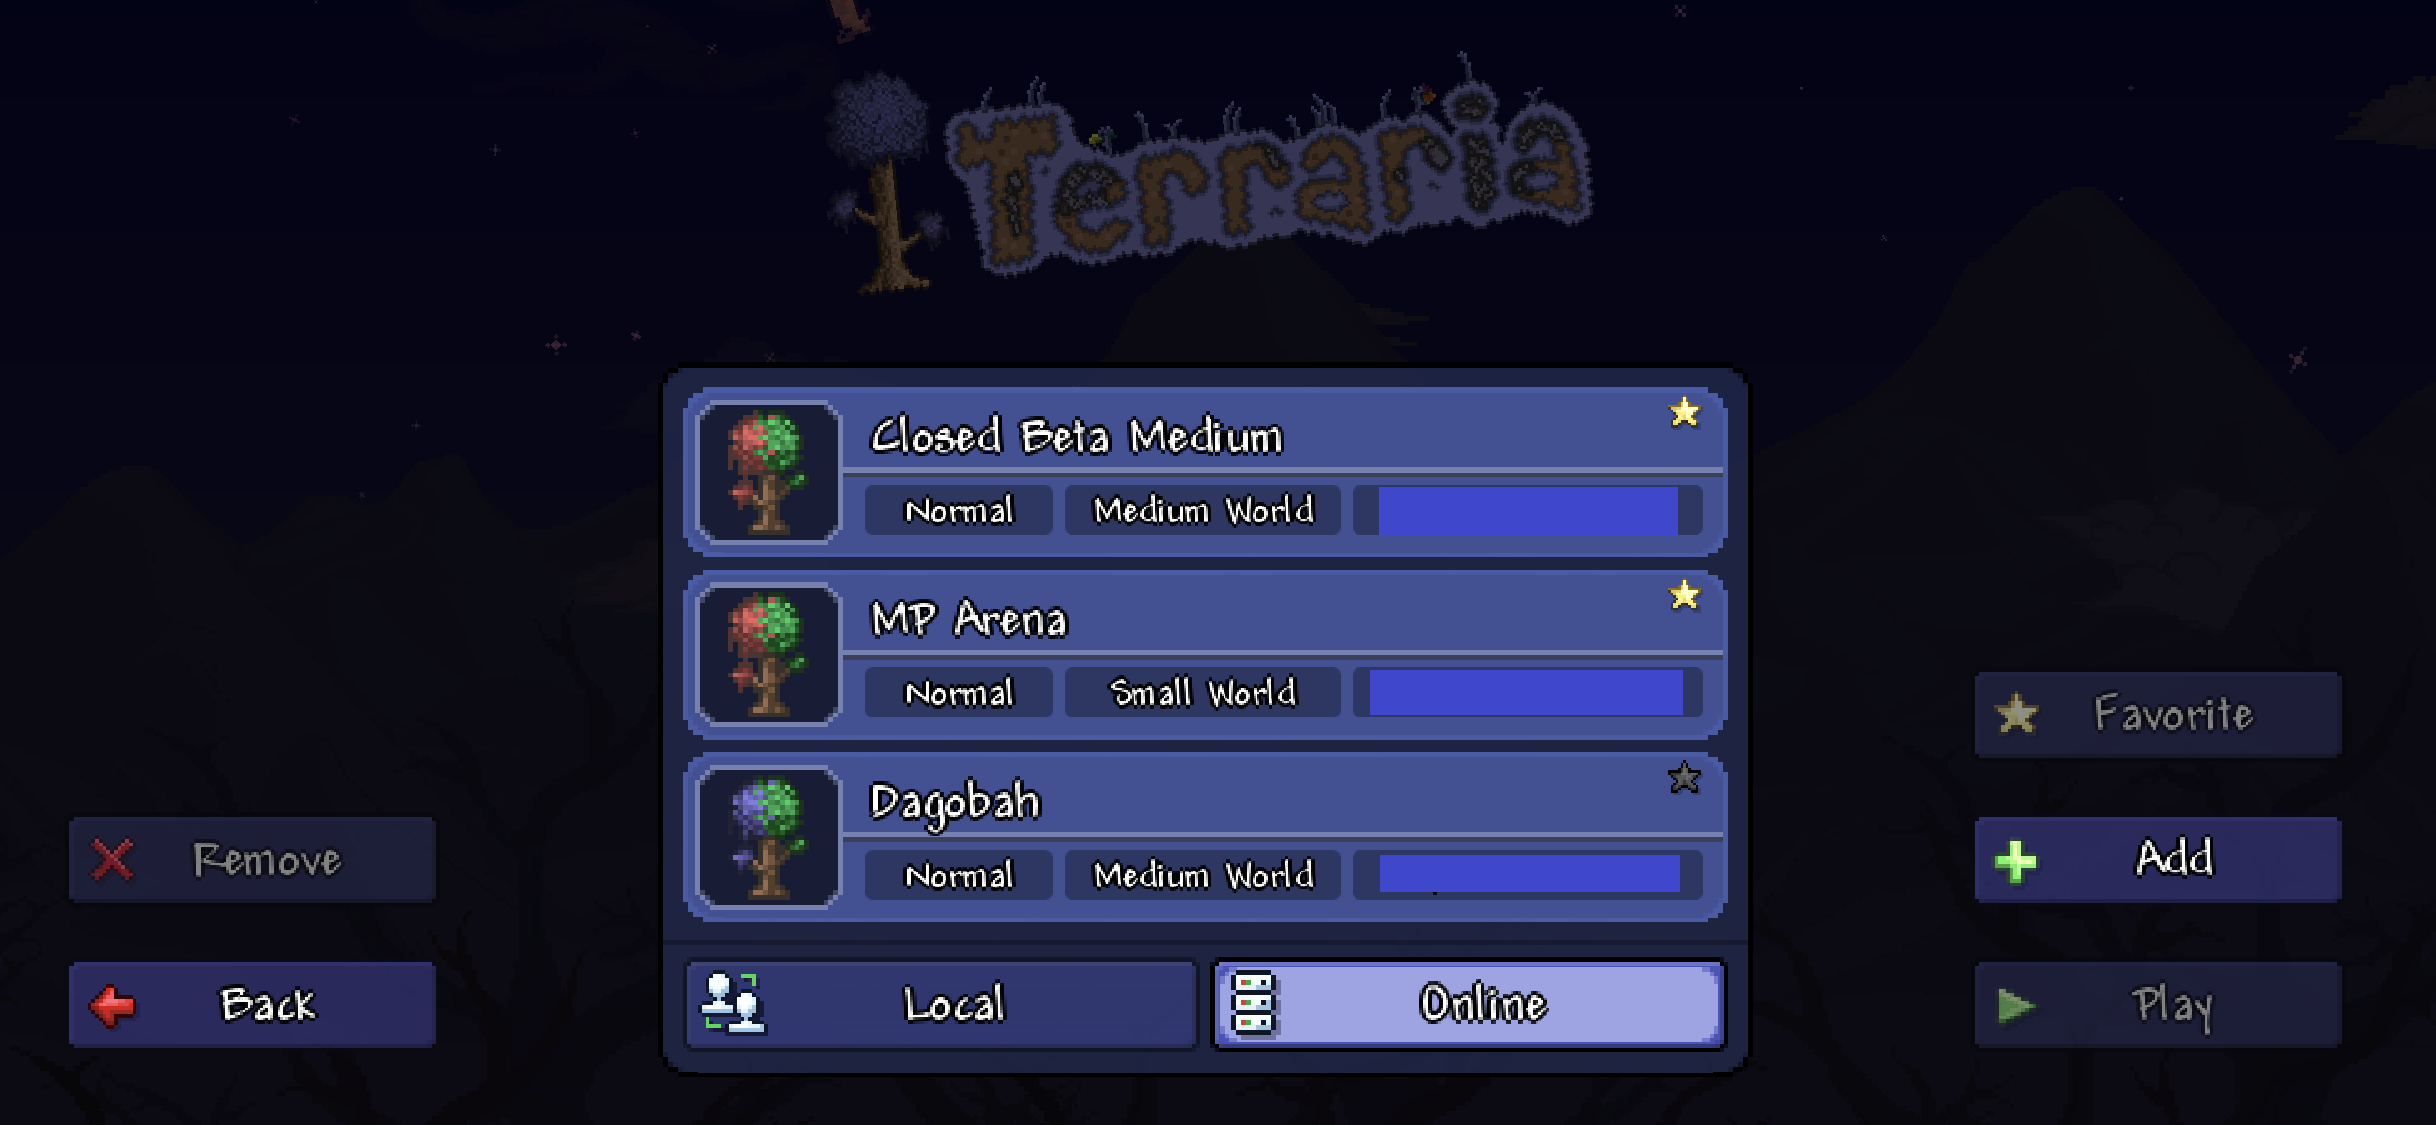The width and height of the screenshot is (2436, 1125).
Task: Click the server rack icon on Online tab
Action: pos(1254,1004)
